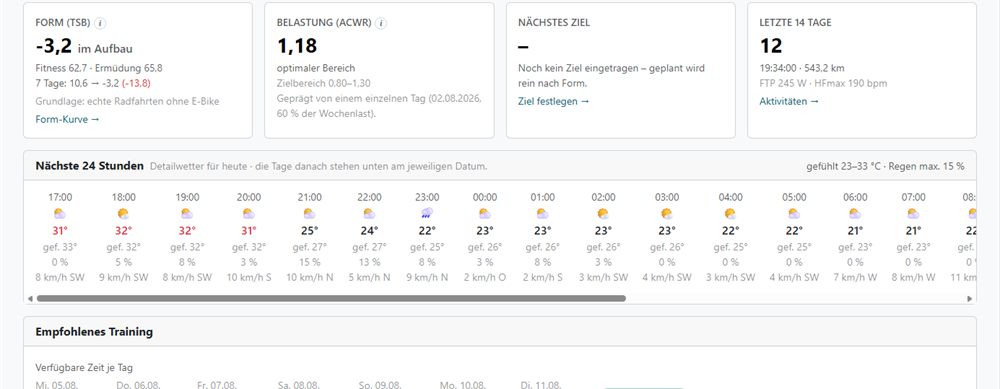
Task: Click the weather icon for 06:00
Action: 855,214
